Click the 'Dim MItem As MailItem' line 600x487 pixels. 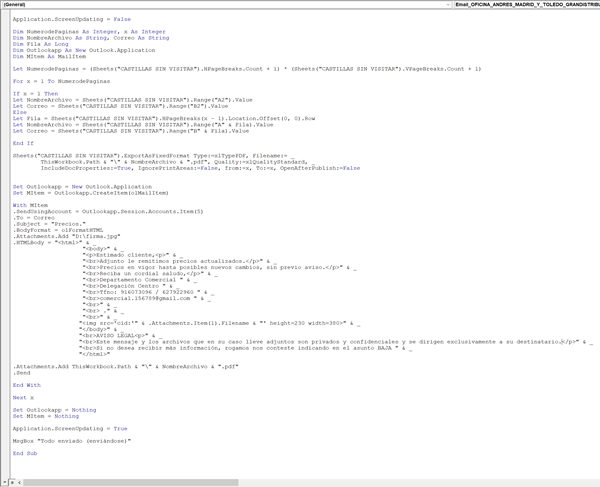pos(49,56)
